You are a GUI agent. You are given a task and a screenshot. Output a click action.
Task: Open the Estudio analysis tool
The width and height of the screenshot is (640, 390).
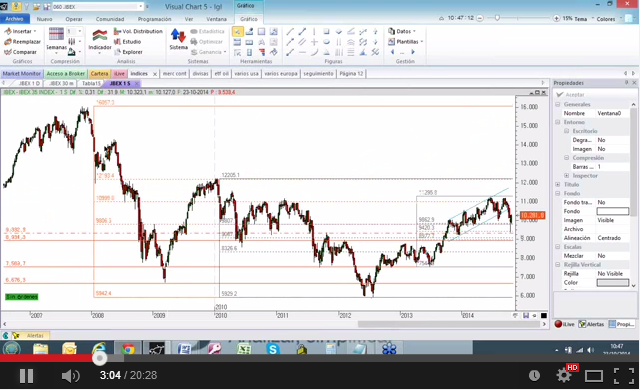click(x=127, y=42)
